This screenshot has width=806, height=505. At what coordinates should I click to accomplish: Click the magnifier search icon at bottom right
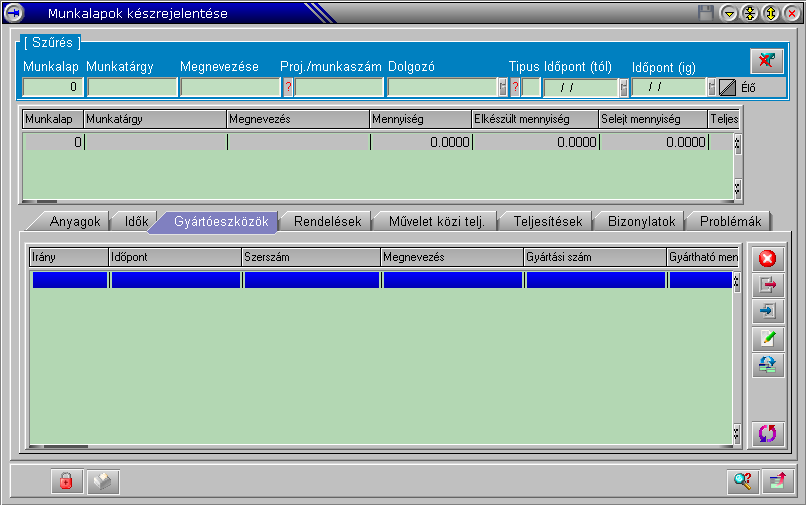(x=741, y=481)
